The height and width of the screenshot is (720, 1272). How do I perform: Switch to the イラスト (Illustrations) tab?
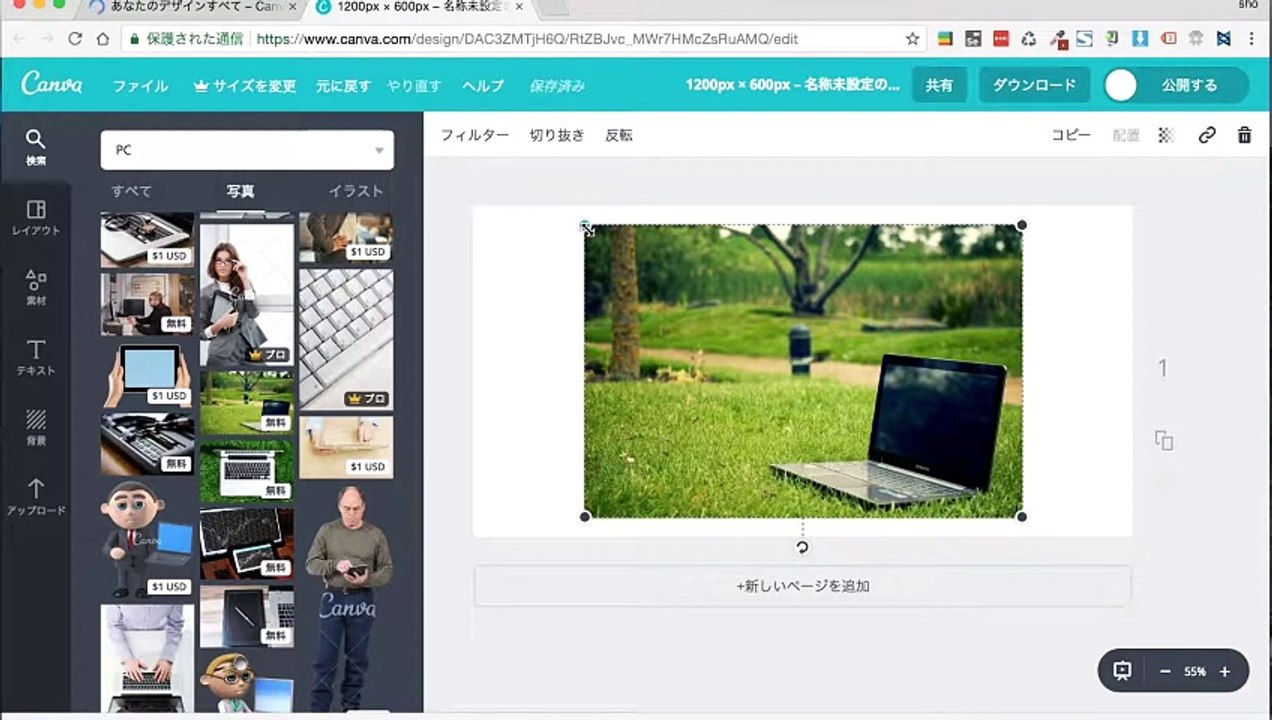point(356,191)
